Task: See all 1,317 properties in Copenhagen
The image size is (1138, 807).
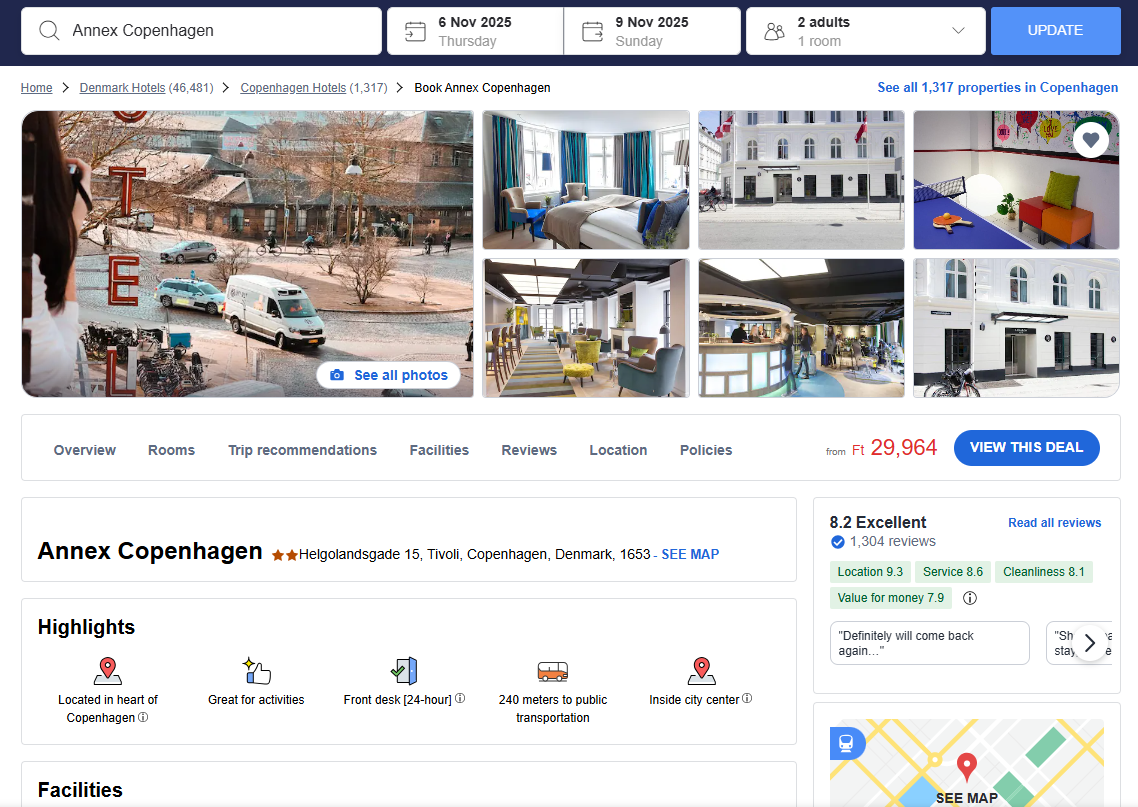Action: 997,88
